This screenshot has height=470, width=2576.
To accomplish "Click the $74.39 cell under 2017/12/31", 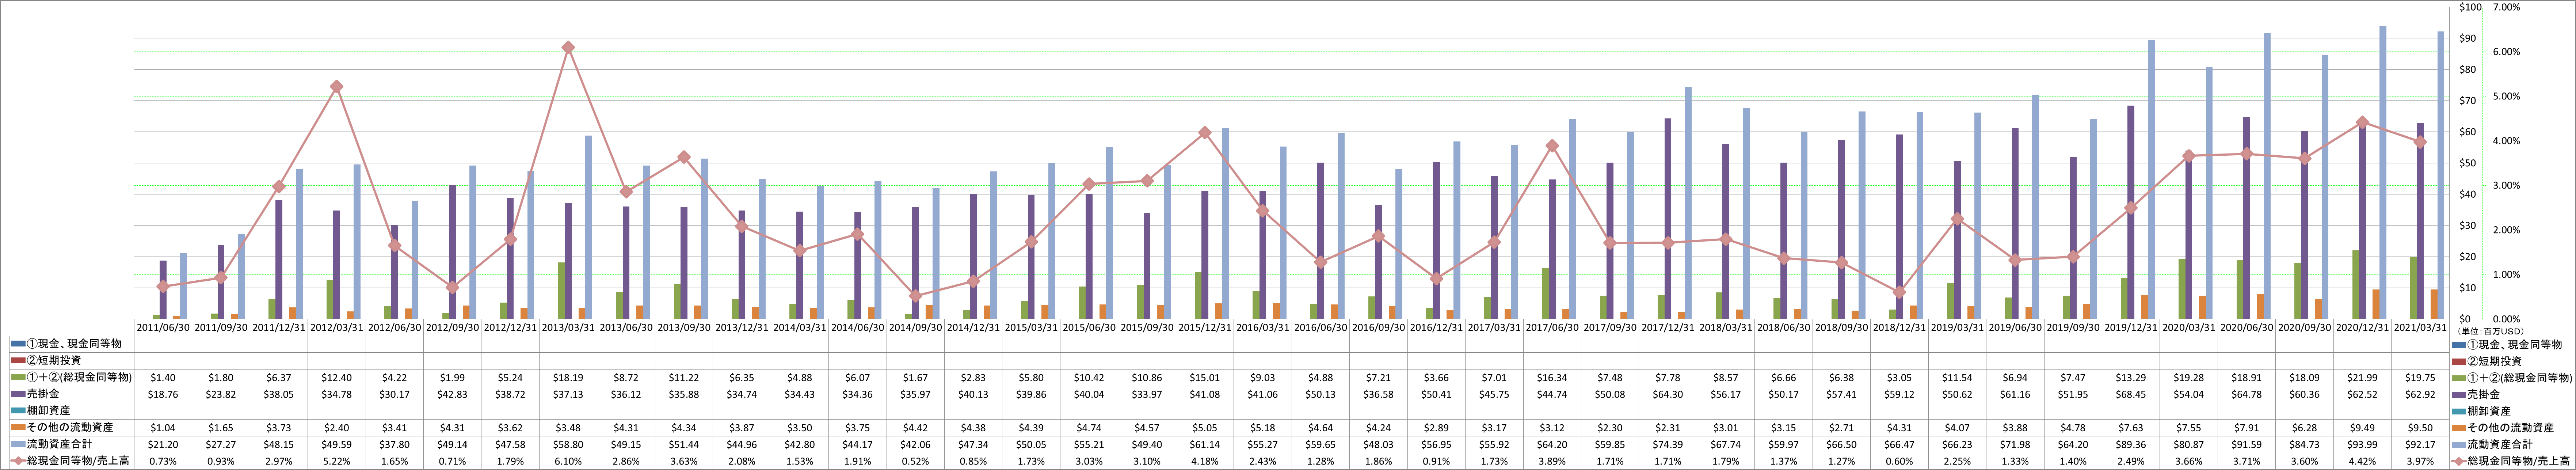I will pos(1668,444).
